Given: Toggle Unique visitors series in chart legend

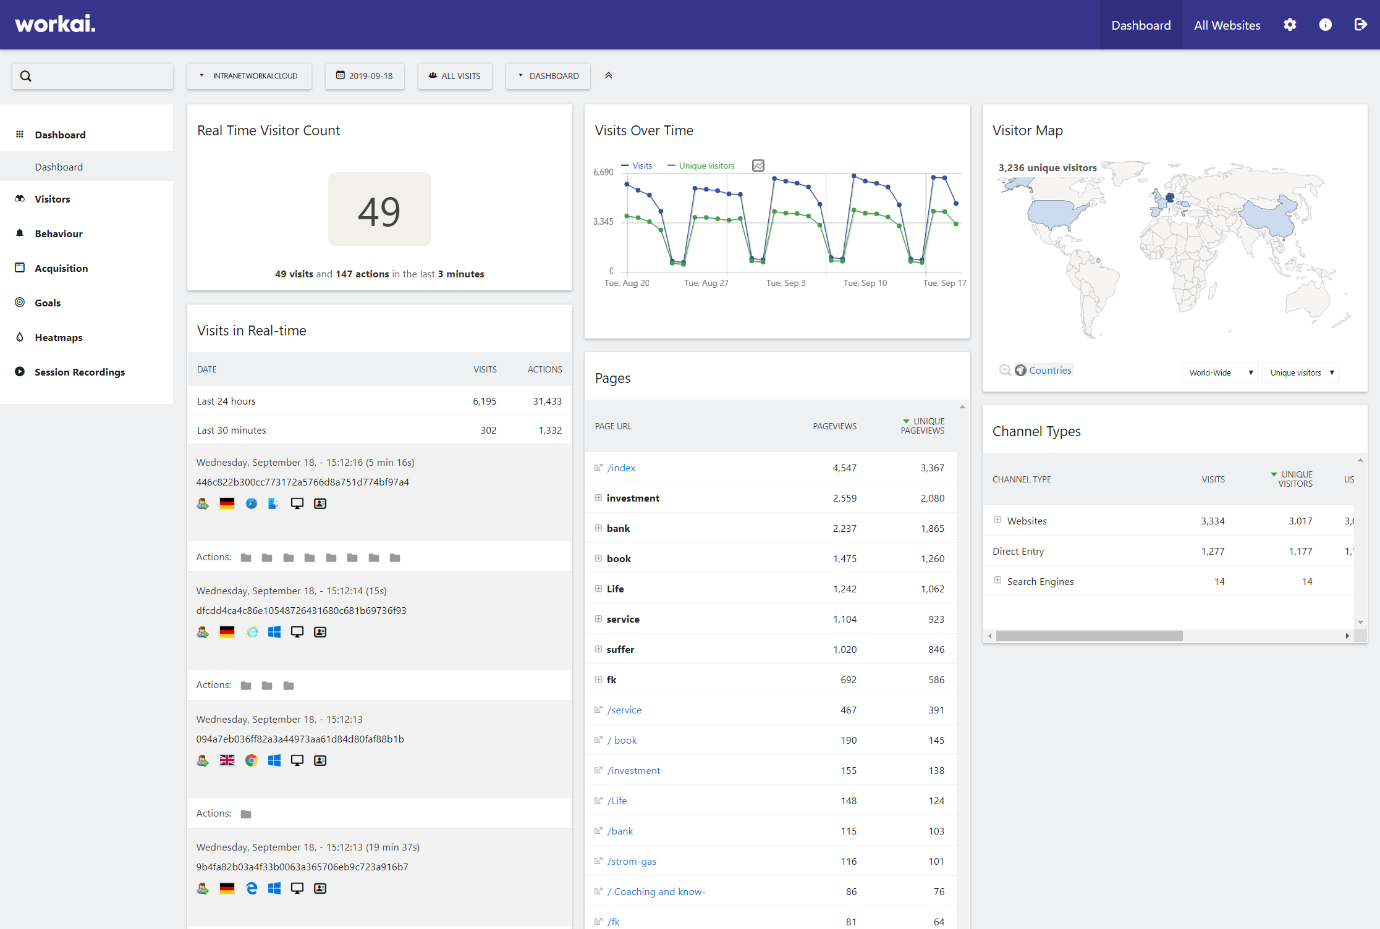Looking at the screenshot, I should [701, 166].
